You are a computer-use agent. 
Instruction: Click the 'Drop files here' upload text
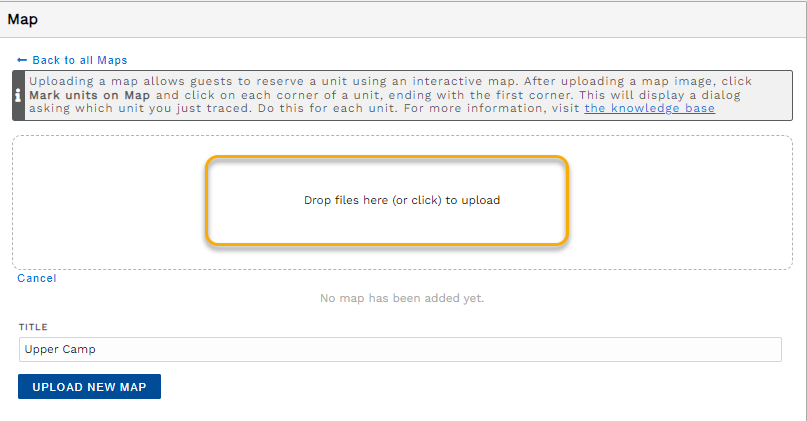point(401,200)
